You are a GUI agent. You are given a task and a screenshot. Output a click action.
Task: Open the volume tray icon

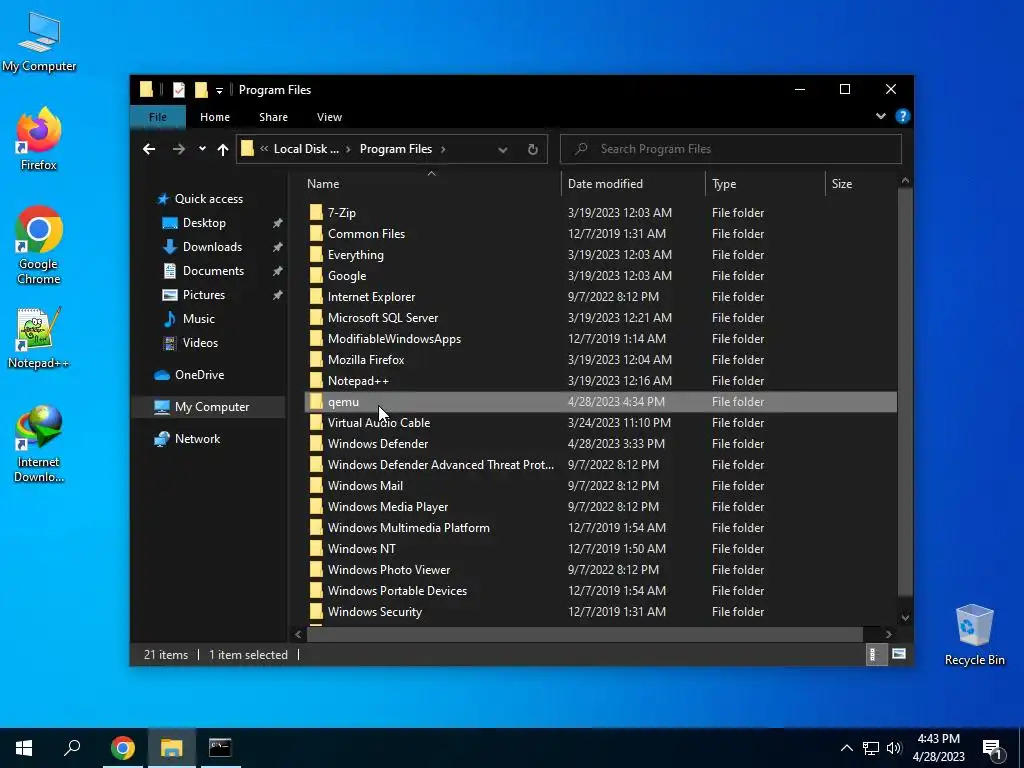pyautogui.click(x=894, y=748)
